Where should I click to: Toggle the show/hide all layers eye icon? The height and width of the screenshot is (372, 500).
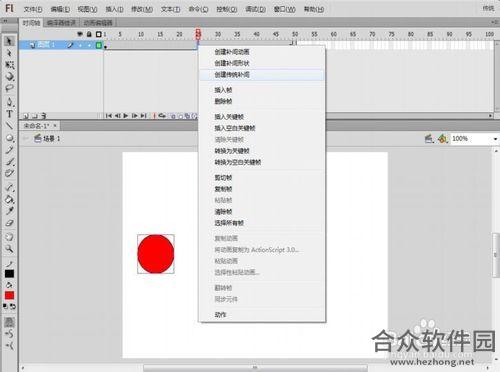(x=80, y=34)
